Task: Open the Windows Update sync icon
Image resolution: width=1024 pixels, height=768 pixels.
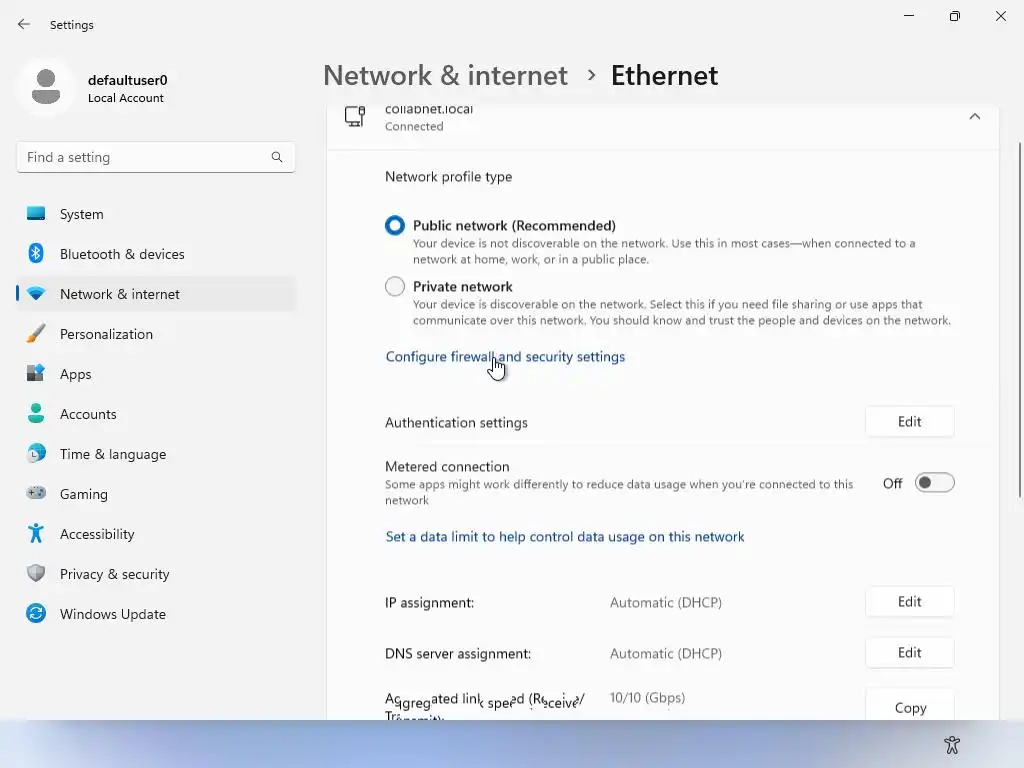Action: click(36, 614)
